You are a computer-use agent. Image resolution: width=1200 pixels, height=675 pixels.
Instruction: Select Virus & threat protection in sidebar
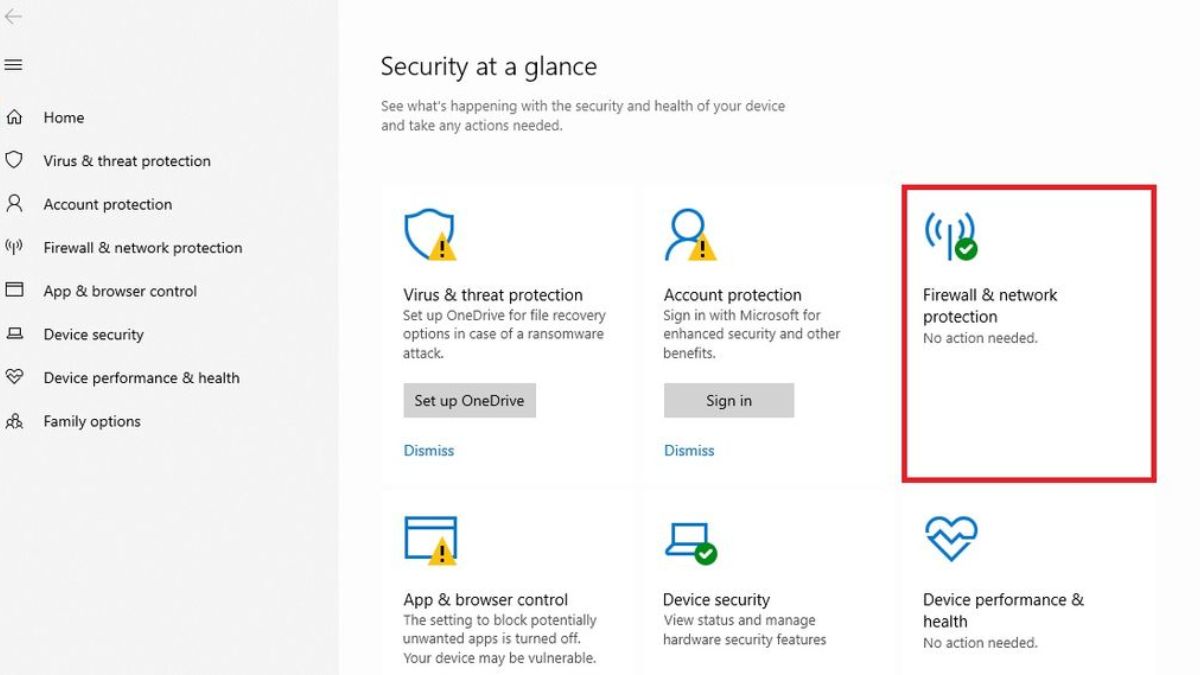pos(127,161)
